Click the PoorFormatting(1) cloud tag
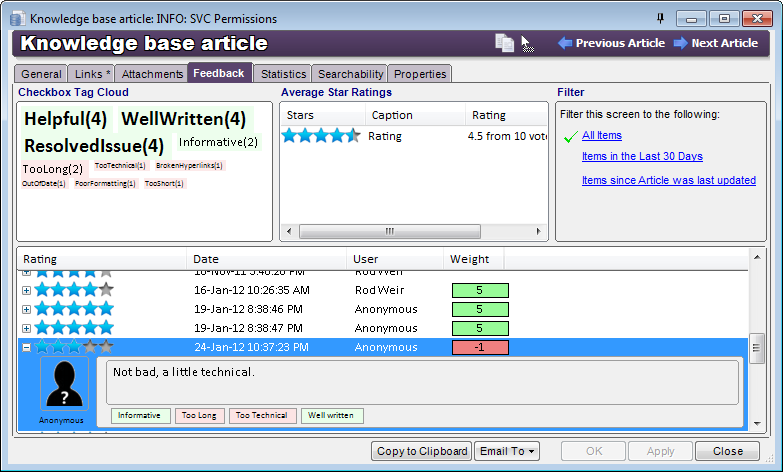 tap(105, 184)
